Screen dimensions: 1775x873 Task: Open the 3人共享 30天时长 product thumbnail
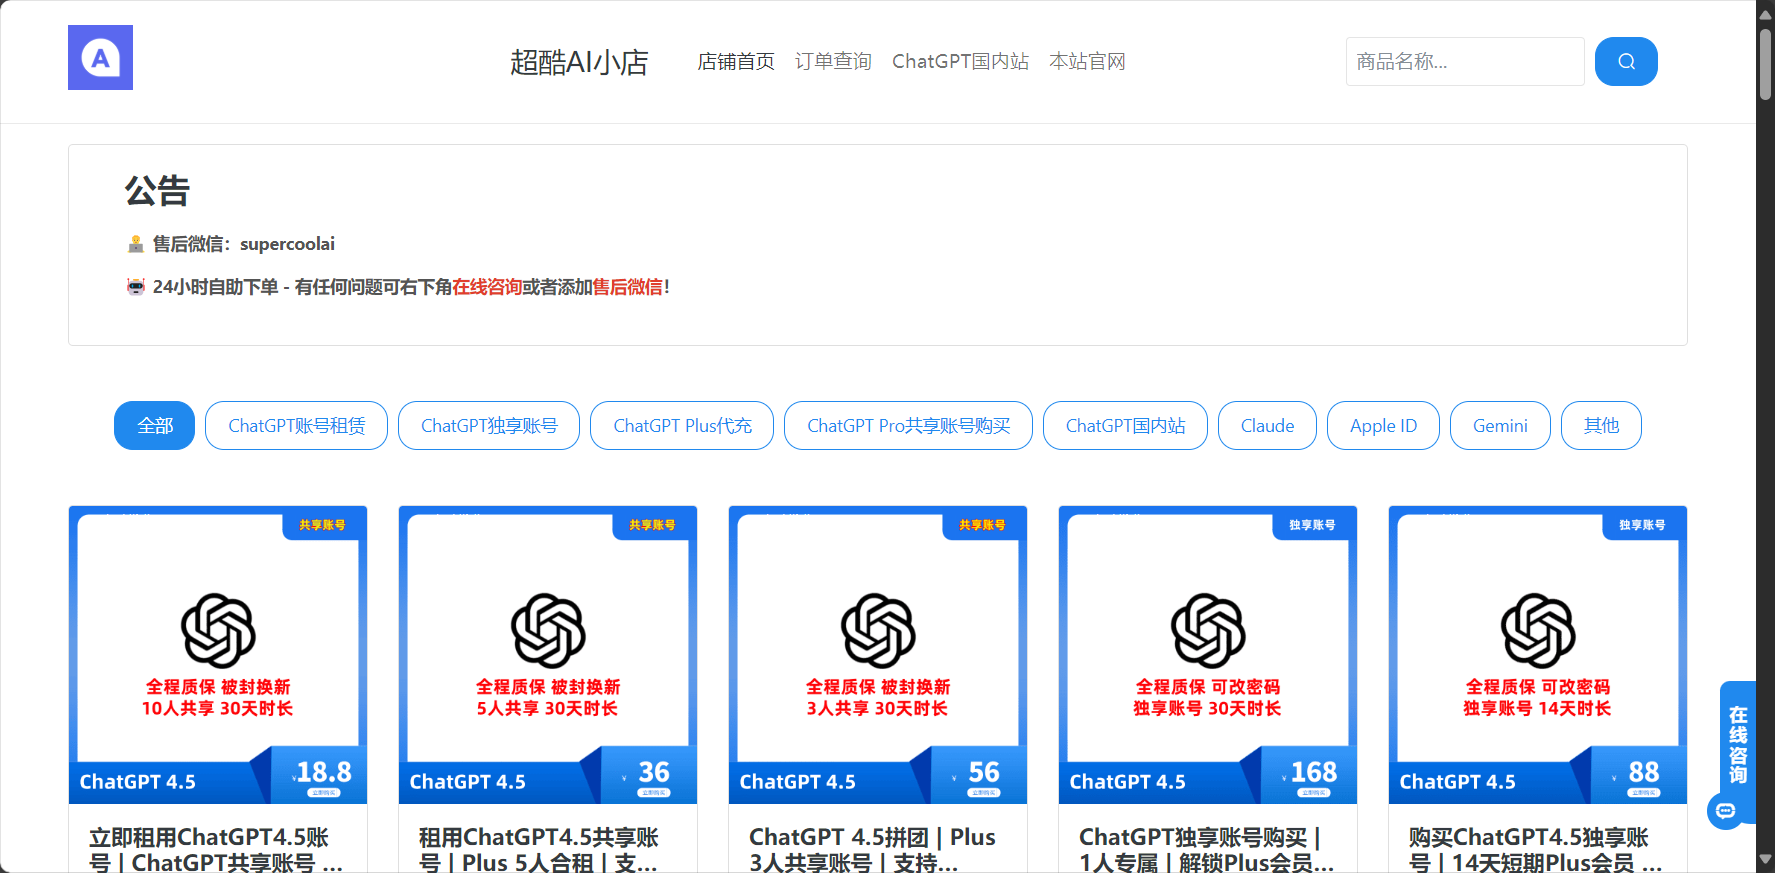coord(878,655)
